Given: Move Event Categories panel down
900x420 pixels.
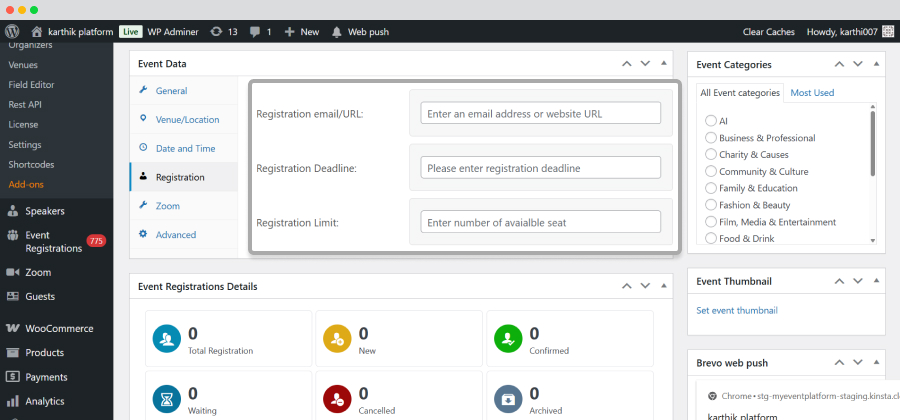Looking at the screenshot, I should click(x=858, y=64).
